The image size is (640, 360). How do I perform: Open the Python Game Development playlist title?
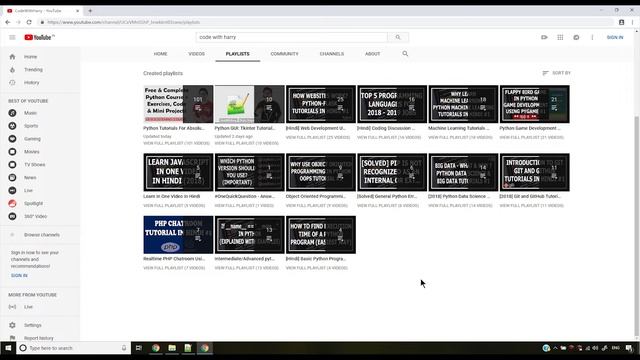(x=530, y=128)
